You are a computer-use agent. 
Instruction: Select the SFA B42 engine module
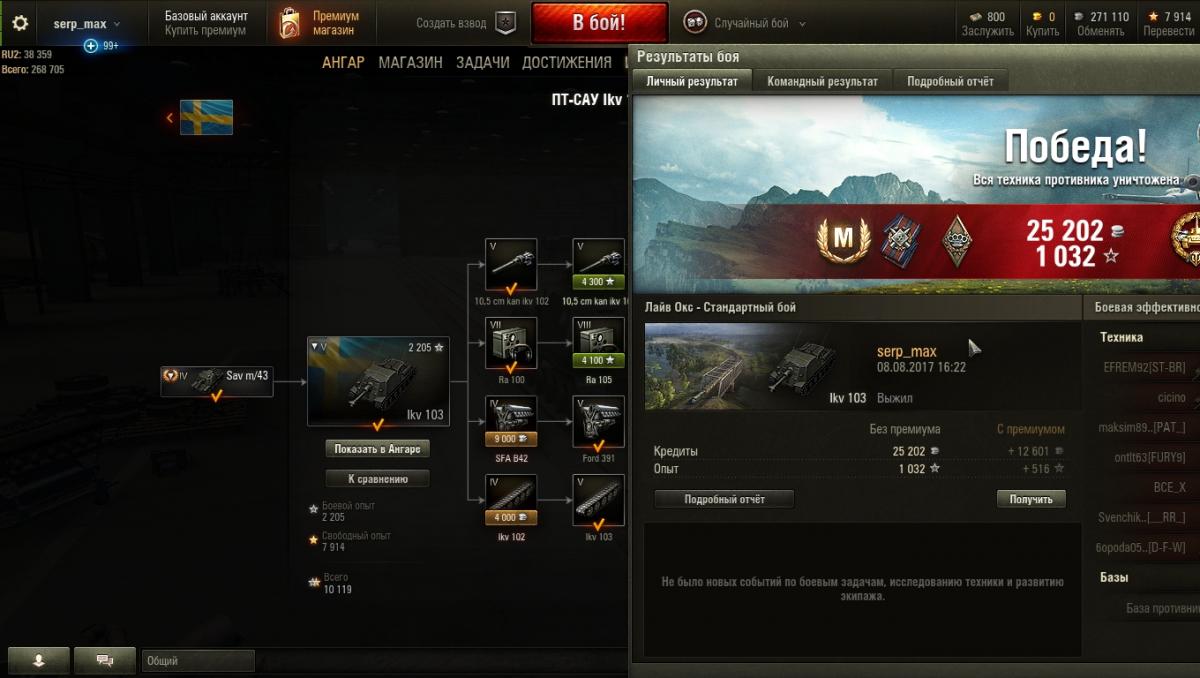[x=511, y=422]
